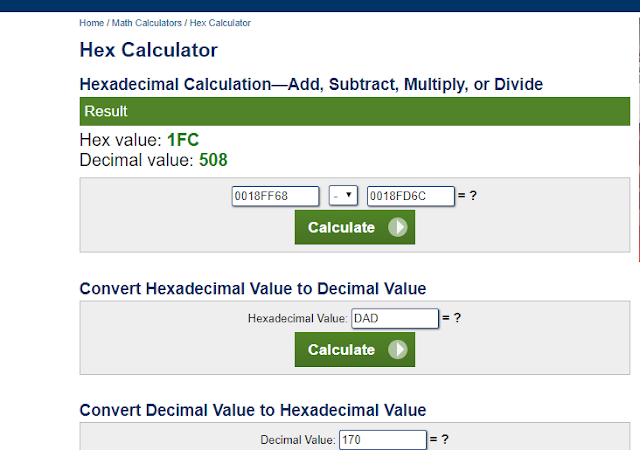This screenshot has height=450, width=640.
Task: Click the play arrow icon in the hex-to-decimal Calculate button
Action: click(398, 350)
